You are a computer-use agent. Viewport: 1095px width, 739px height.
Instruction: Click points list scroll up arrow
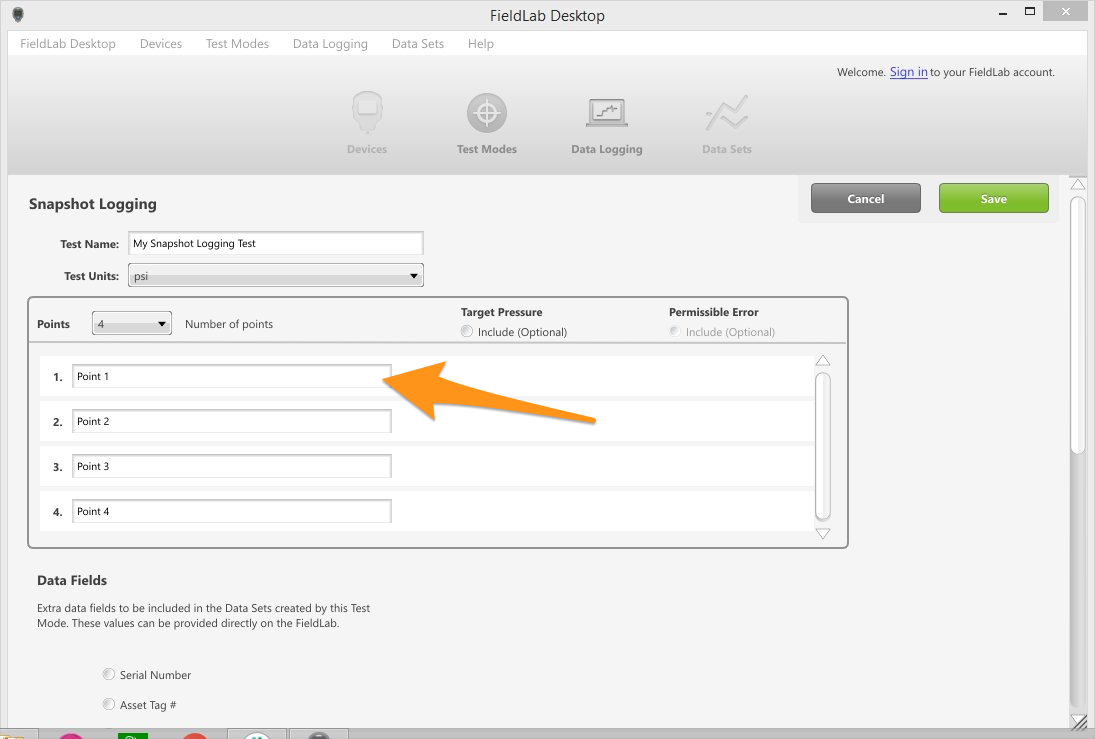(x=823, y=360)
